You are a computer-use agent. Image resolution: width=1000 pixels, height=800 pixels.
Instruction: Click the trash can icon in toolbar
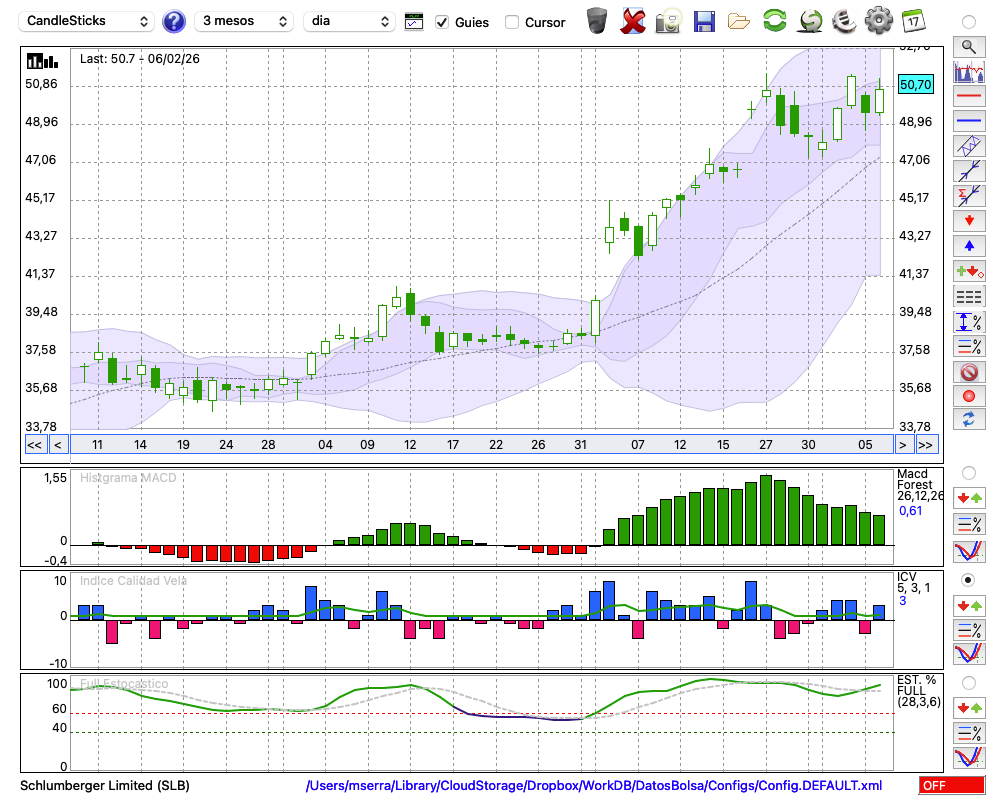pos(597,21)
